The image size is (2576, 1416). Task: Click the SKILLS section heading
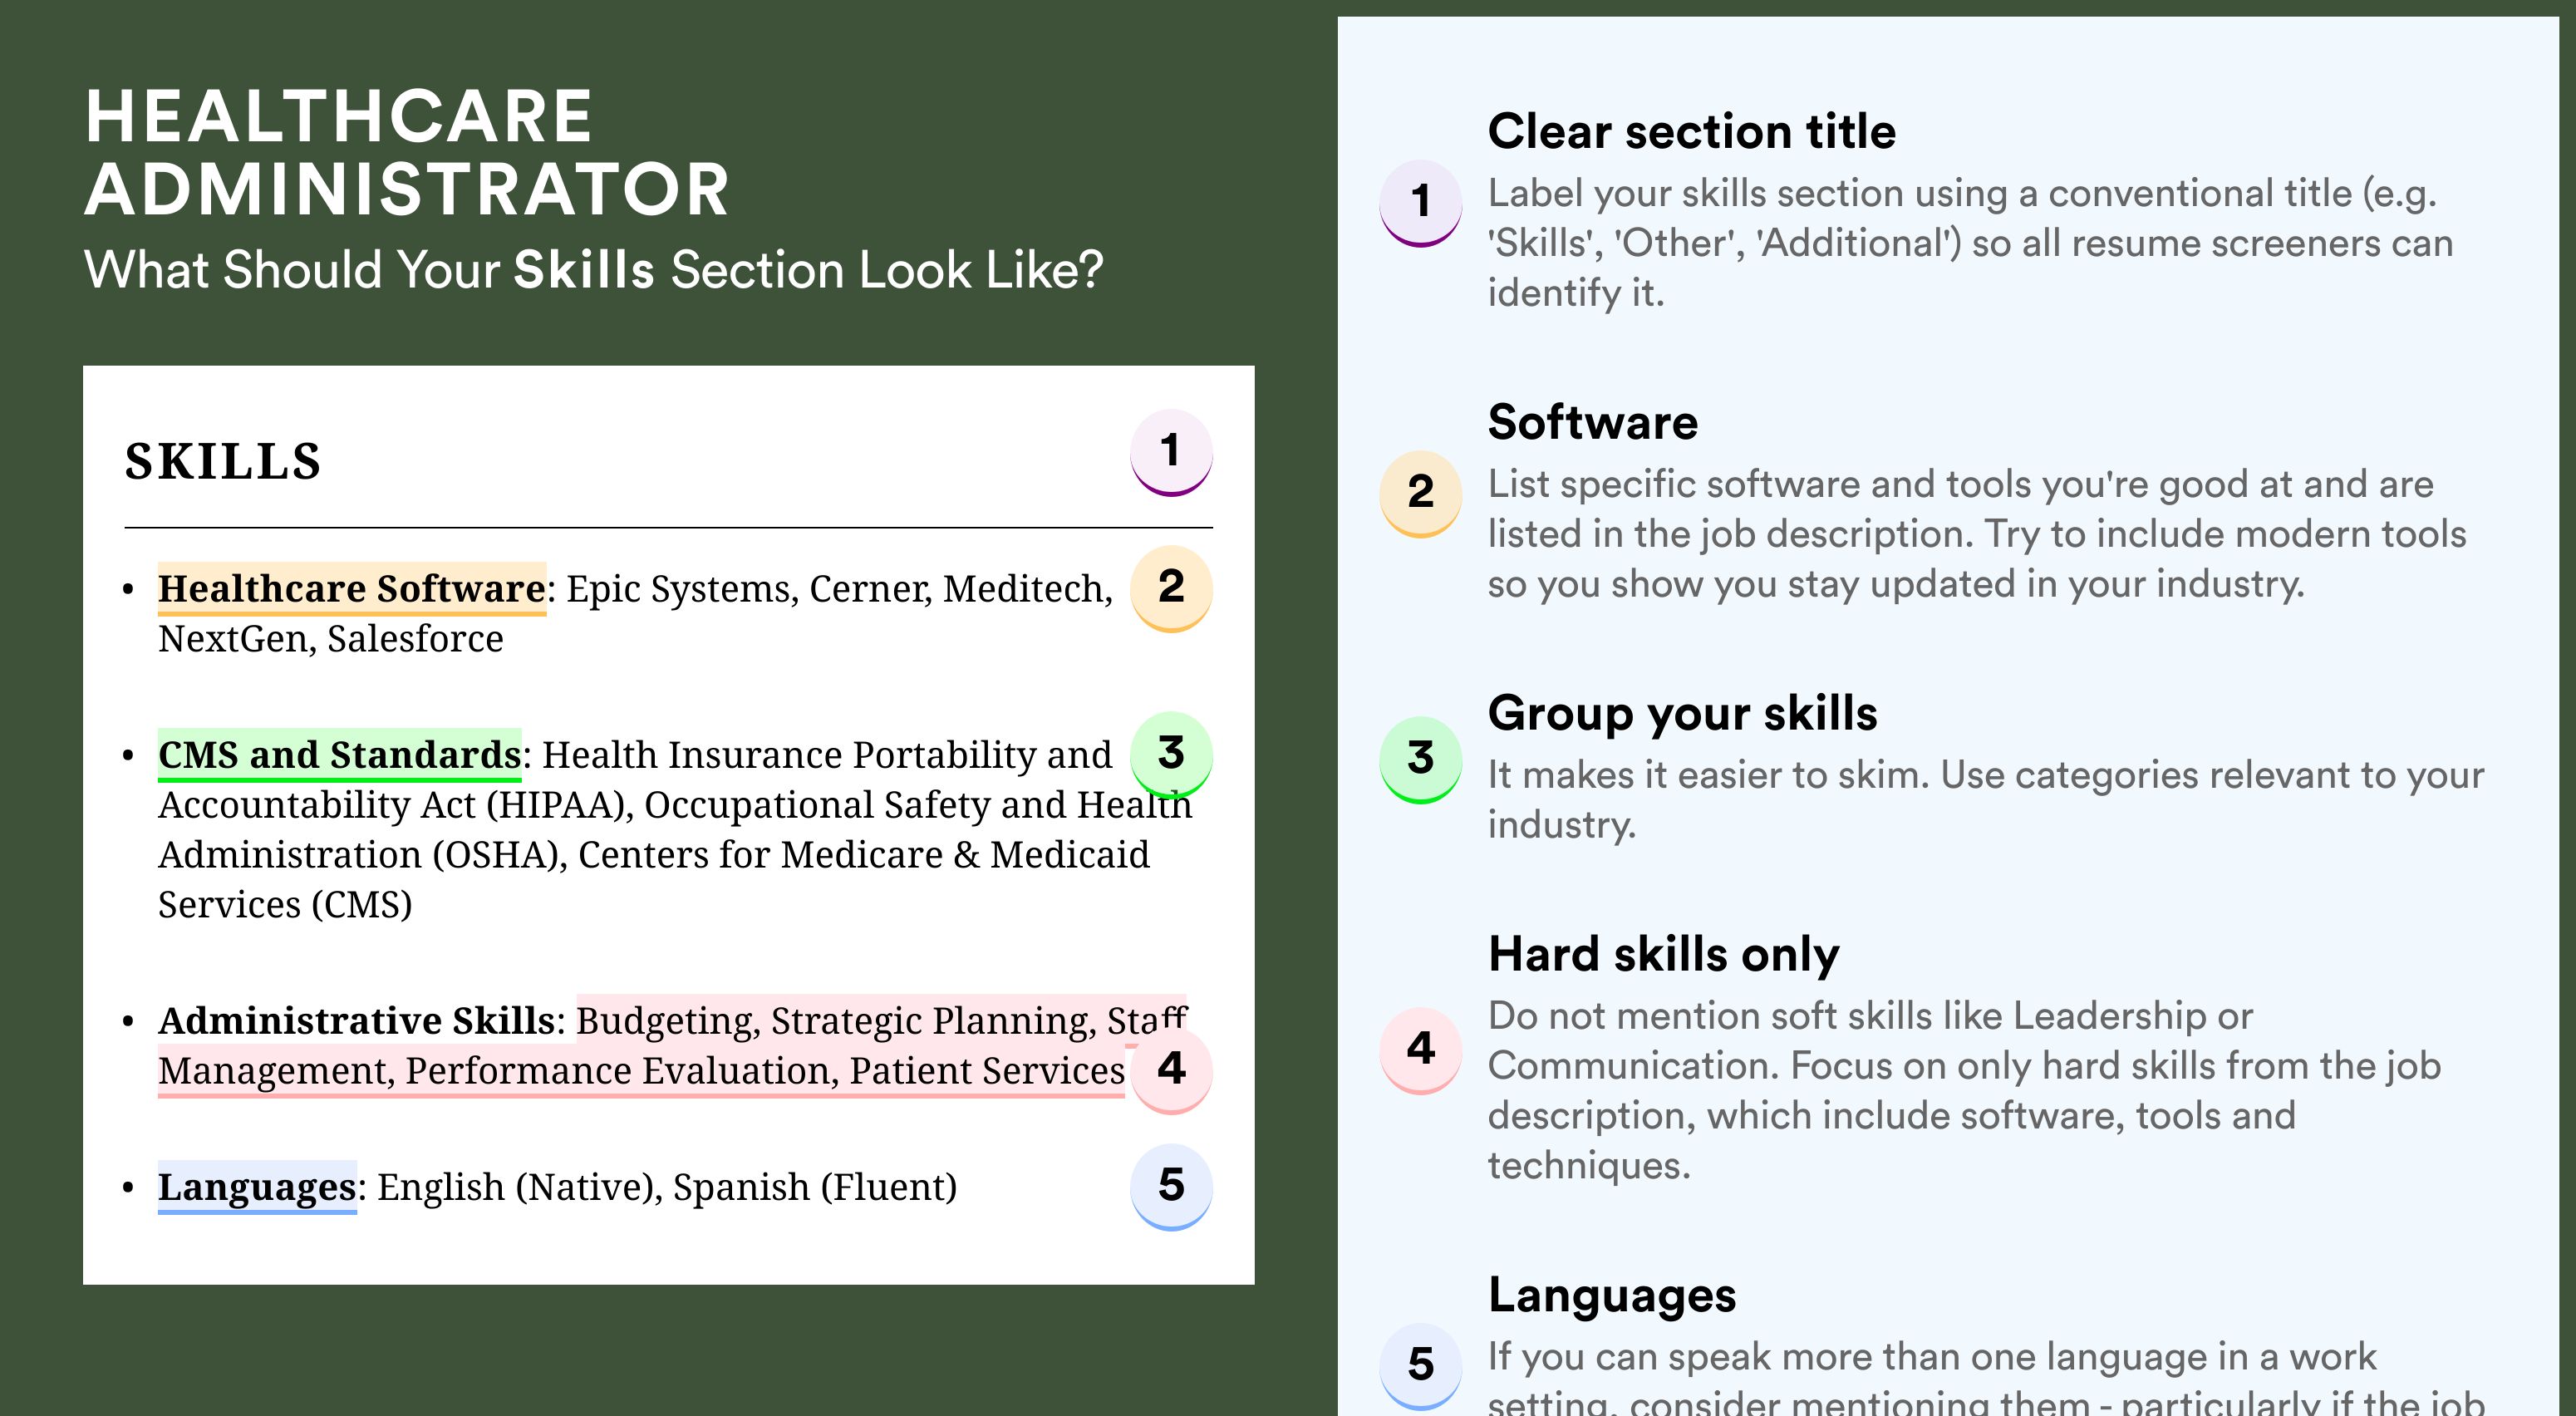tap(223, 461)
